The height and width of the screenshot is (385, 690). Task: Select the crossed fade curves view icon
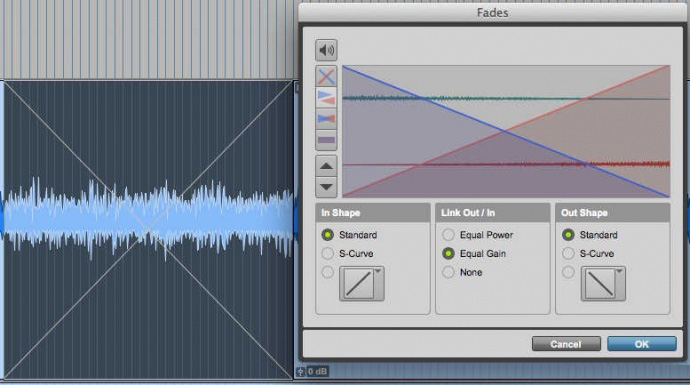(326, 77)
